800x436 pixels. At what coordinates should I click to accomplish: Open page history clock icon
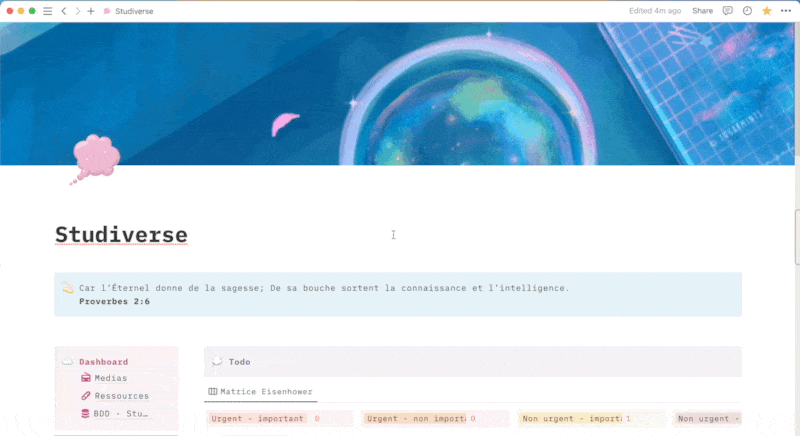point(747,11)
